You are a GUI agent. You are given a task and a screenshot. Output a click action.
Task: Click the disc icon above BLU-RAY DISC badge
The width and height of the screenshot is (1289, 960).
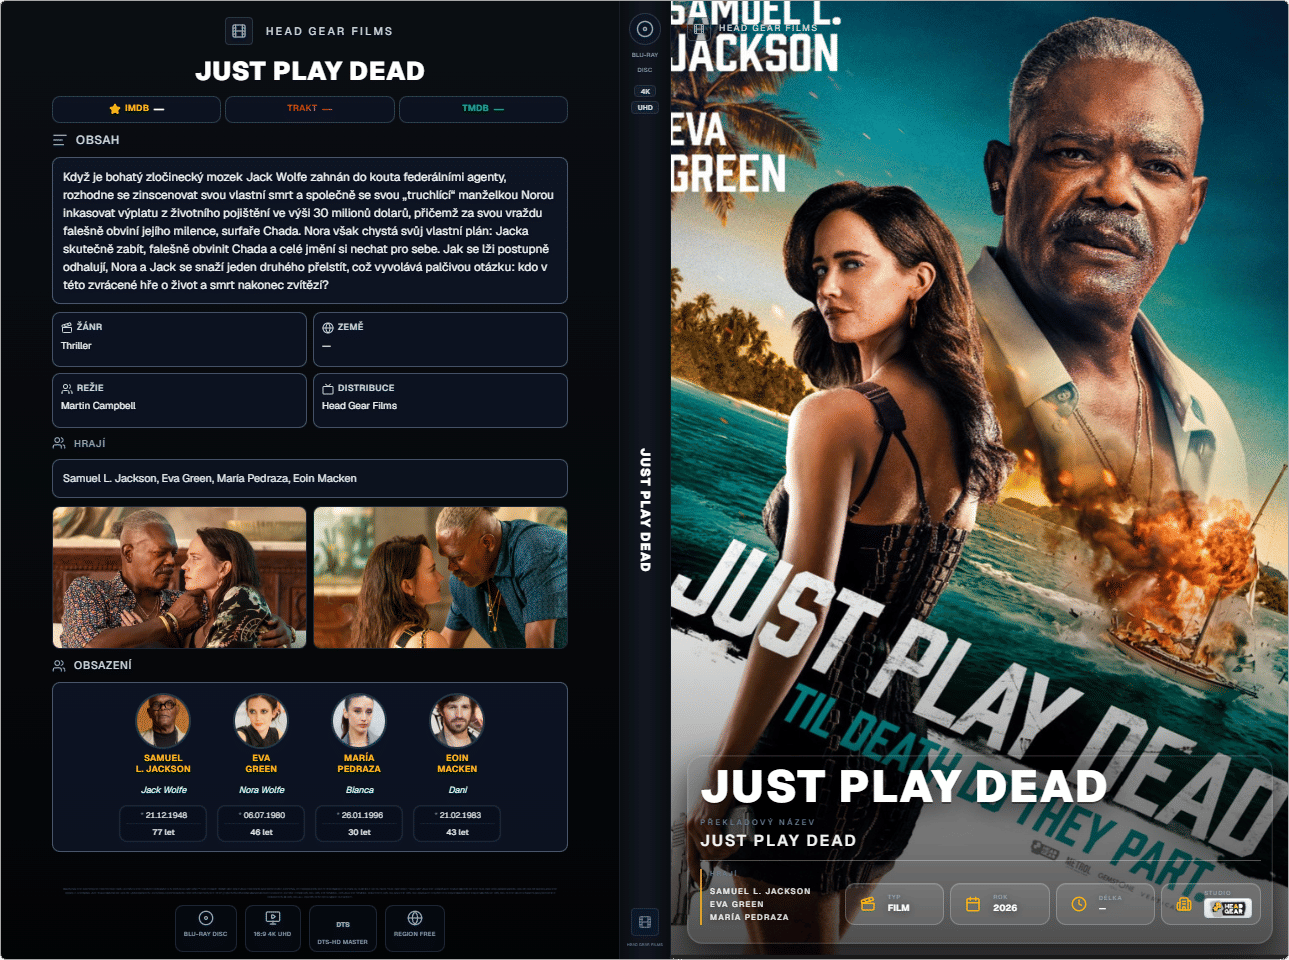206,918
